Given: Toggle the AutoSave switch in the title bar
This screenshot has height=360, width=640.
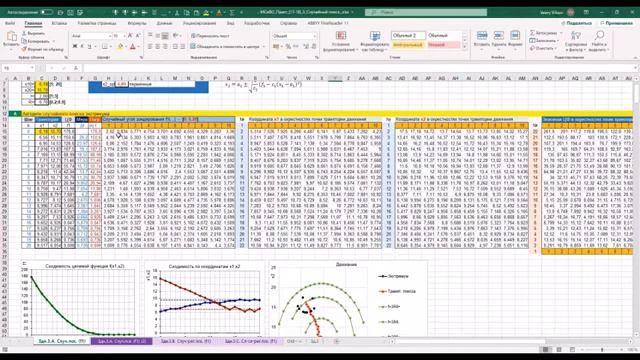Looking at the screenshot, I should click(46, 12).
